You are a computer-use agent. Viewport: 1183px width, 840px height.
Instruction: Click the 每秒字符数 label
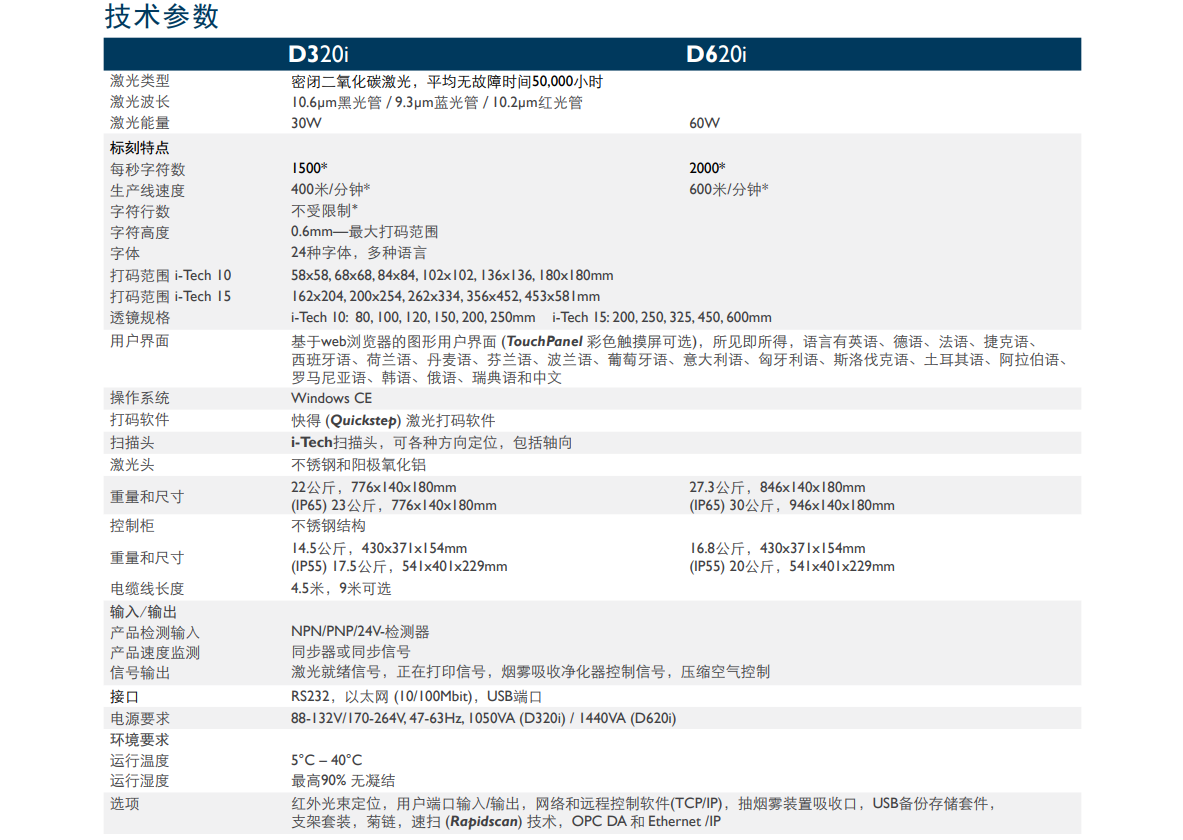pos(147,169)
